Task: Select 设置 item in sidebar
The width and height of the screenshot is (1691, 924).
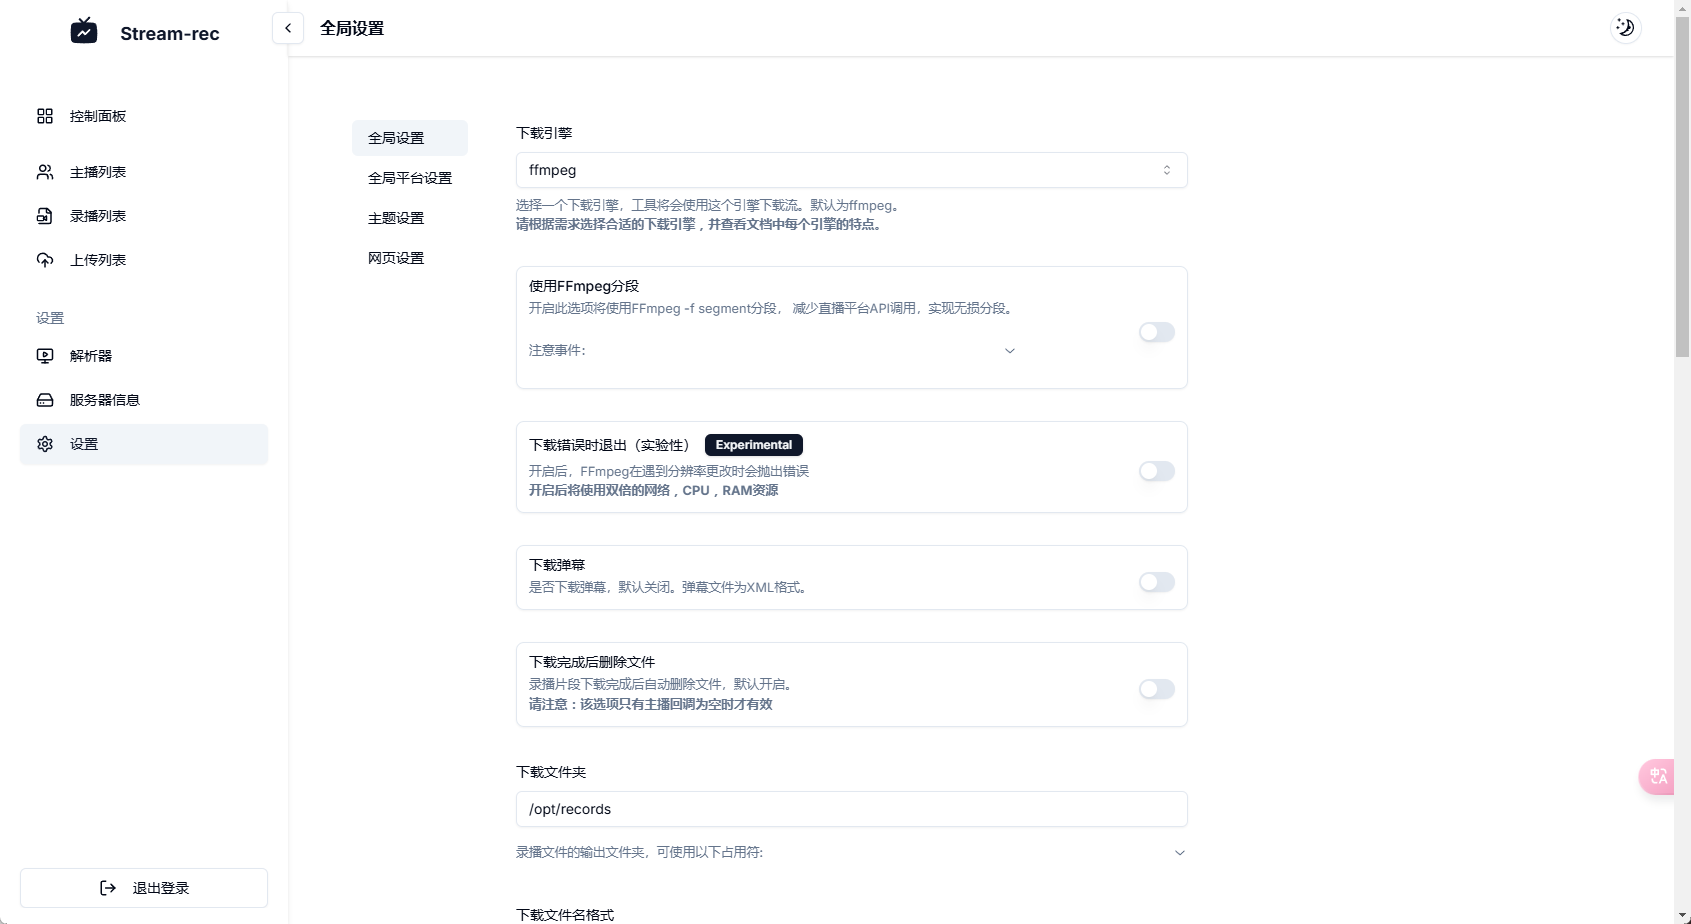Action: [x=144, y=444]
